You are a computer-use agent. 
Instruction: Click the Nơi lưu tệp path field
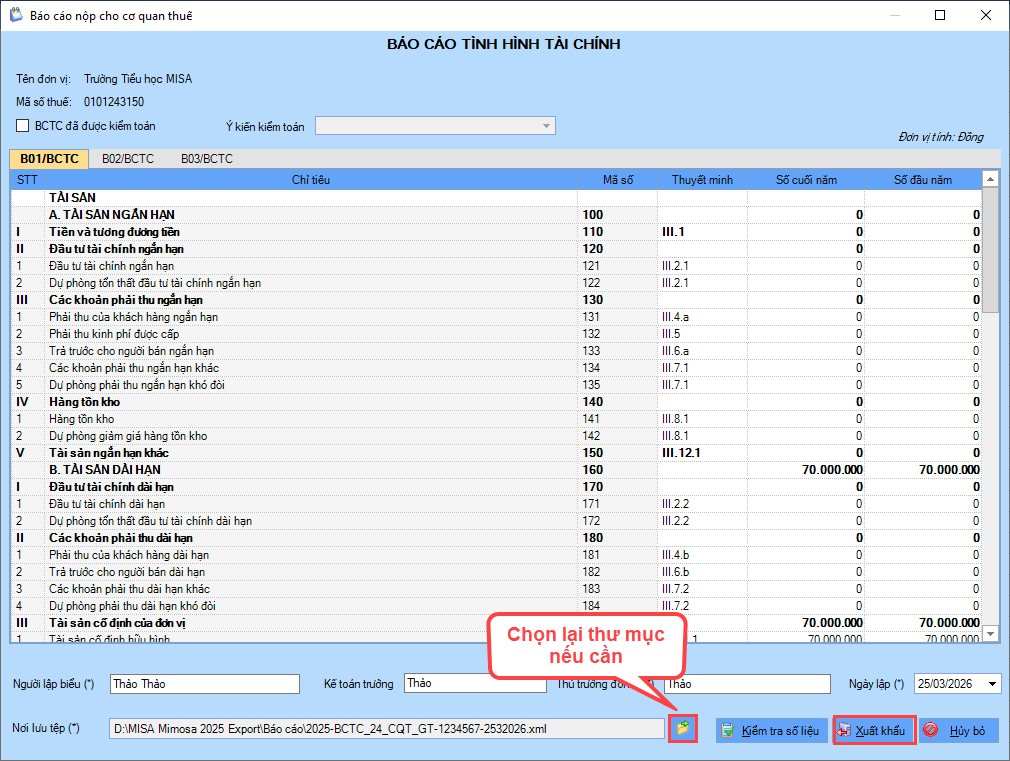point(386,729)
